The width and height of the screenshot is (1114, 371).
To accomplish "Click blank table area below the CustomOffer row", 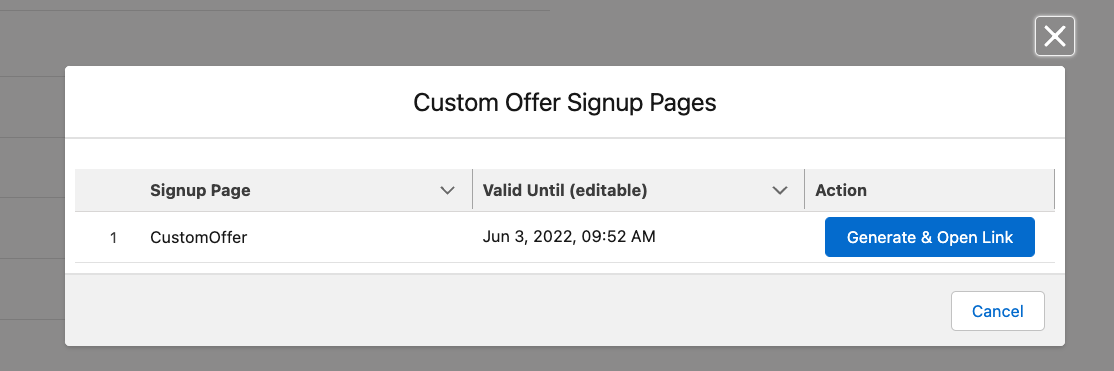I will (565, 268).
